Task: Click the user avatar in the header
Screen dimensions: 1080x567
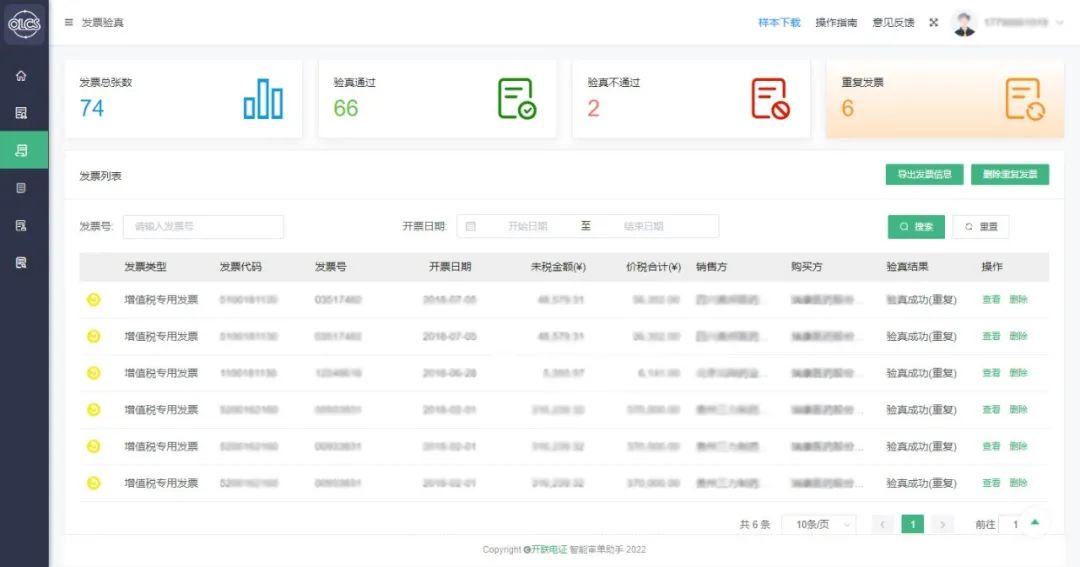Action: (964, 22)
